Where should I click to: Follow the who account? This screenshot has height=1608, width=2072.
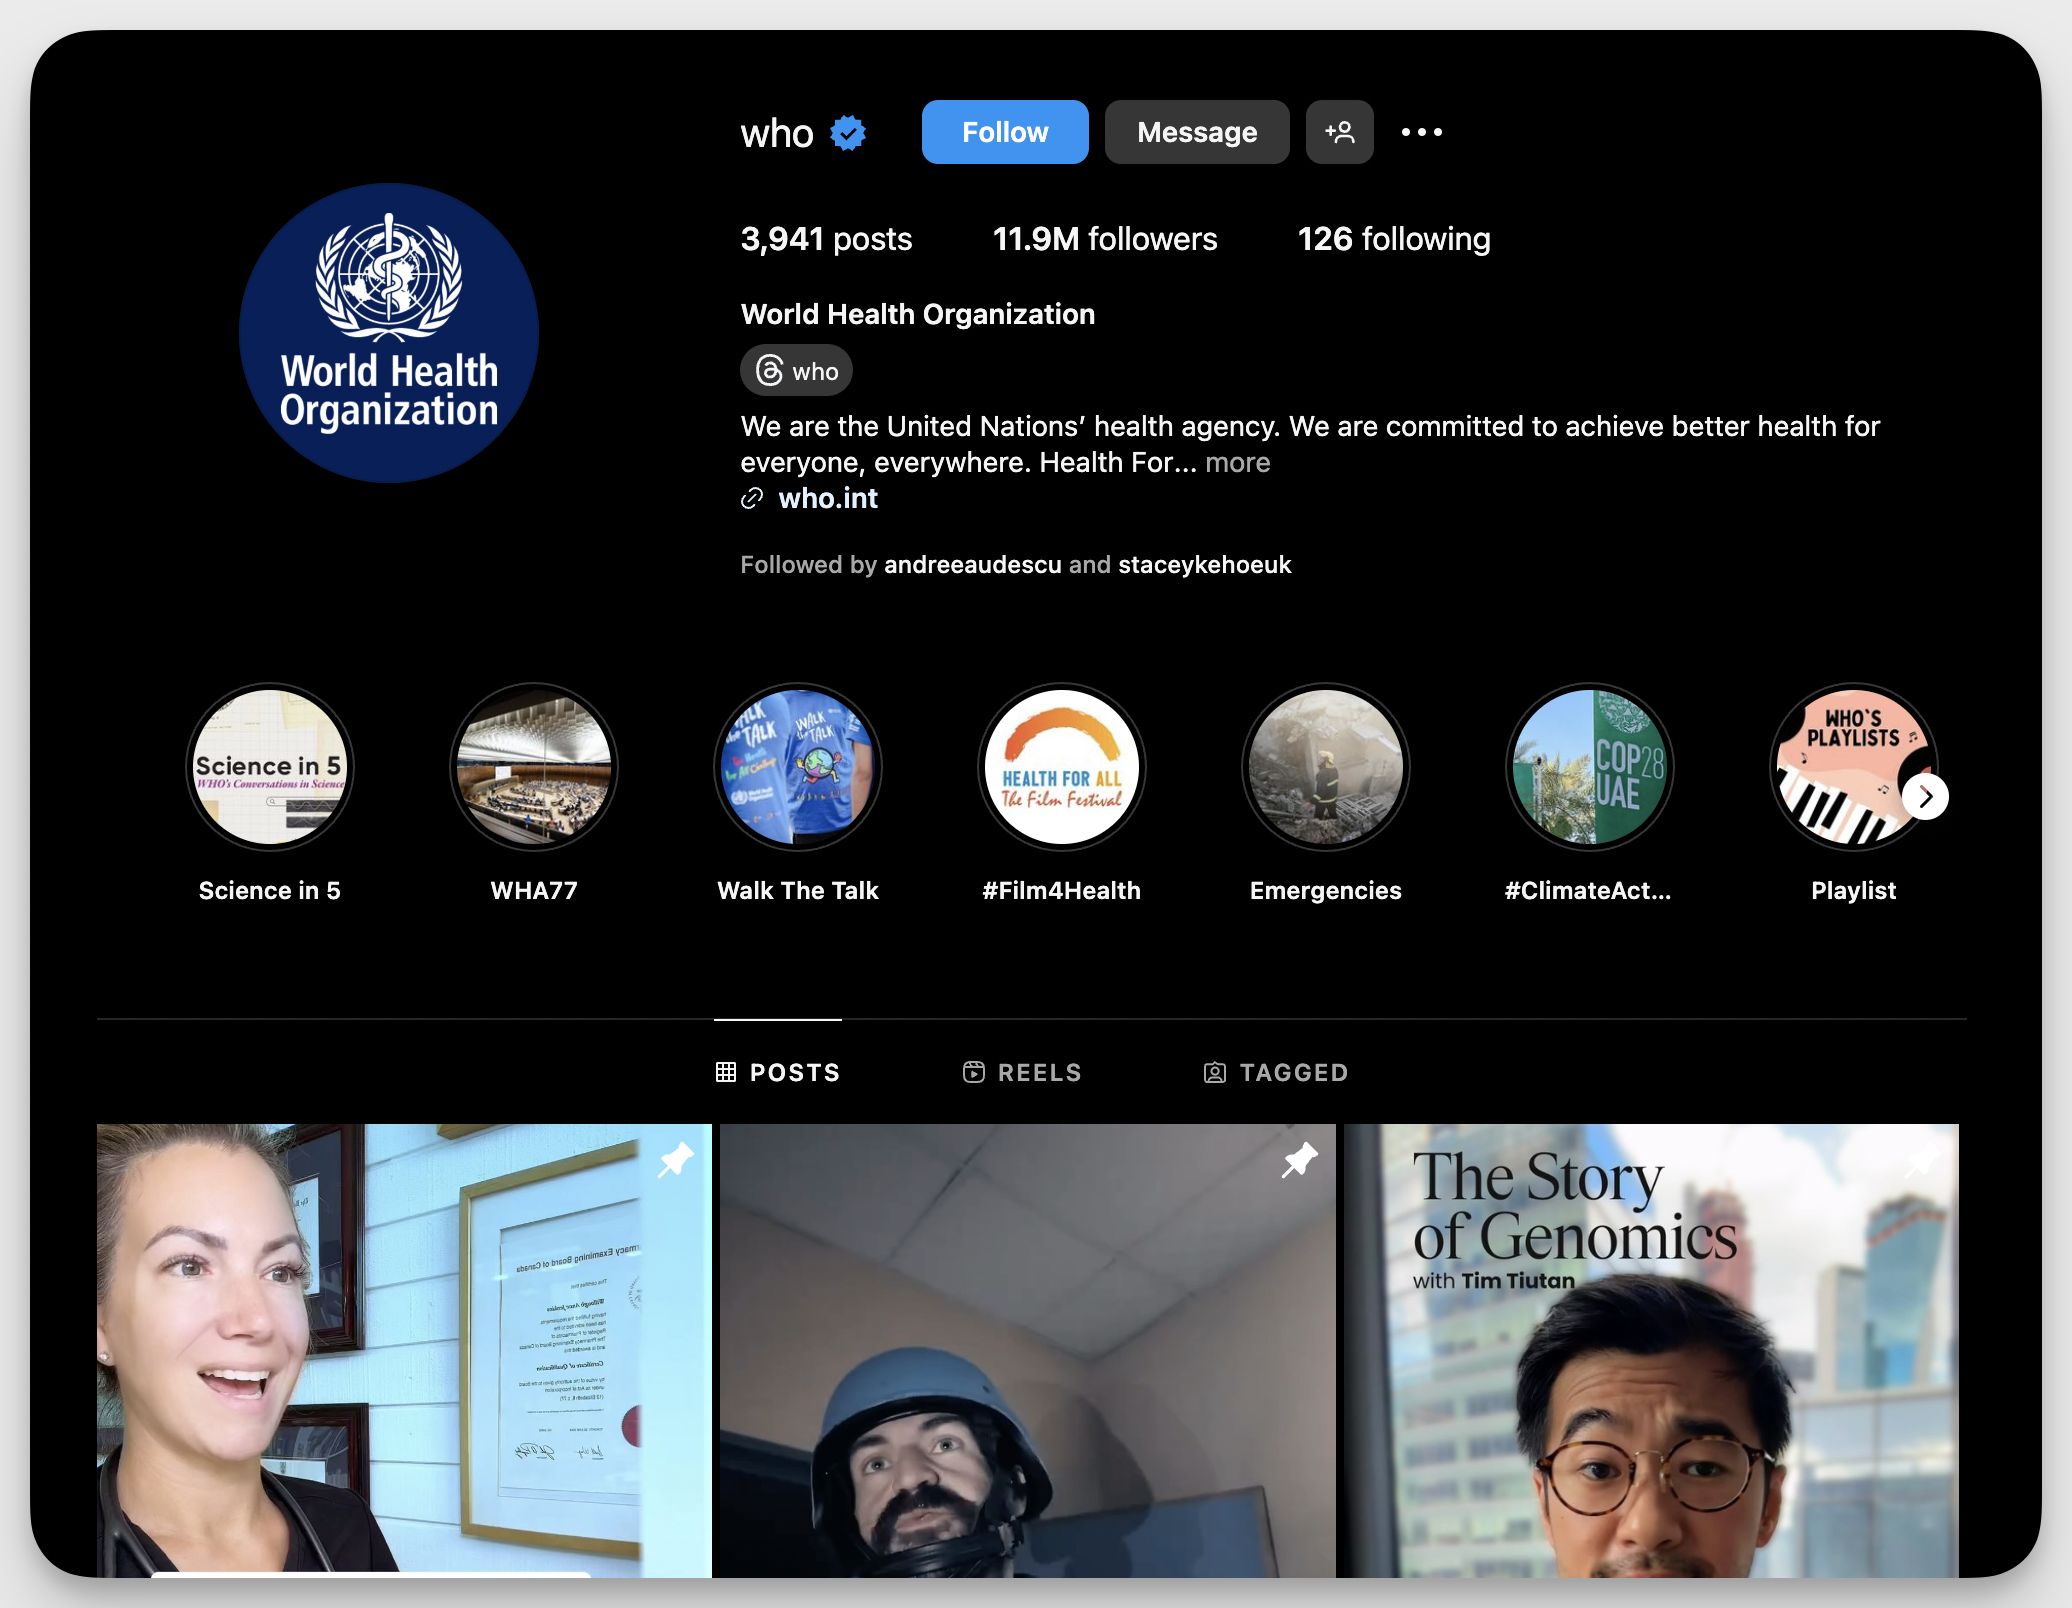click(x=1005, y=132)
